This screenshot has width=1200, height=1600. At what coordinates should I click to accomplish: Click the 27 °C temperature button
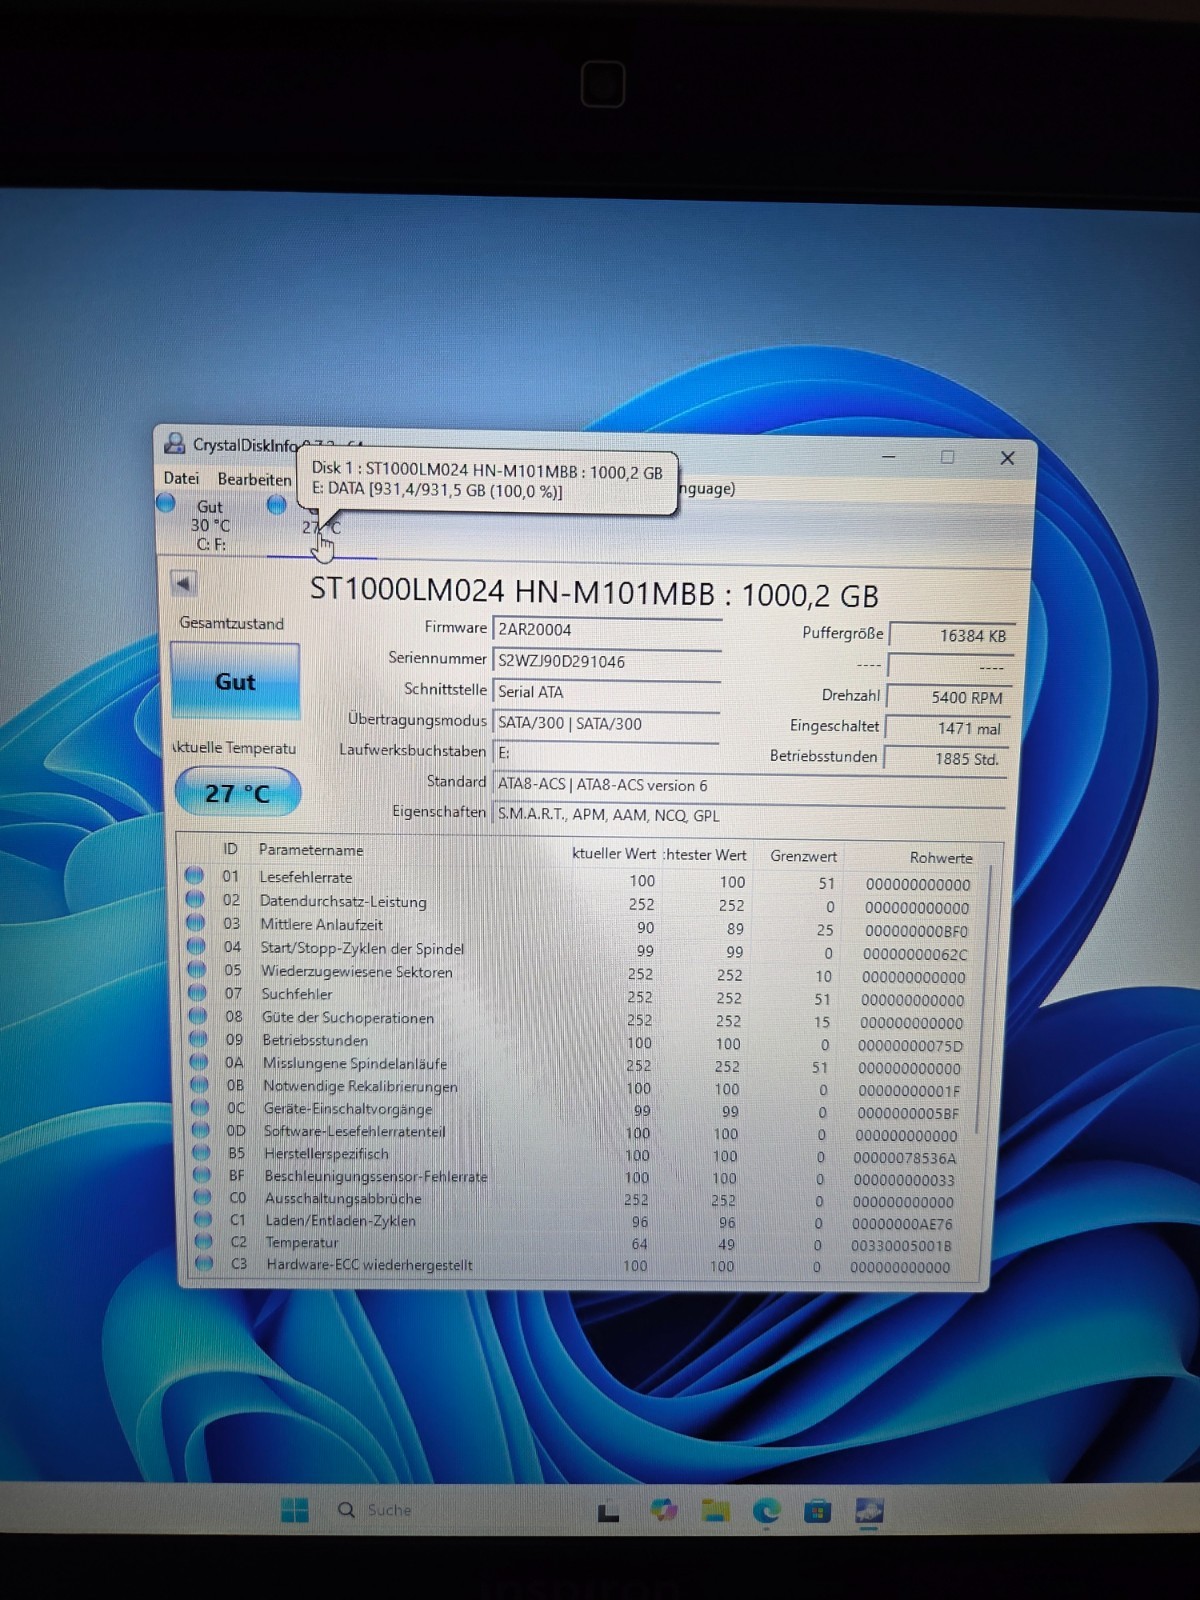click(237, 794)
